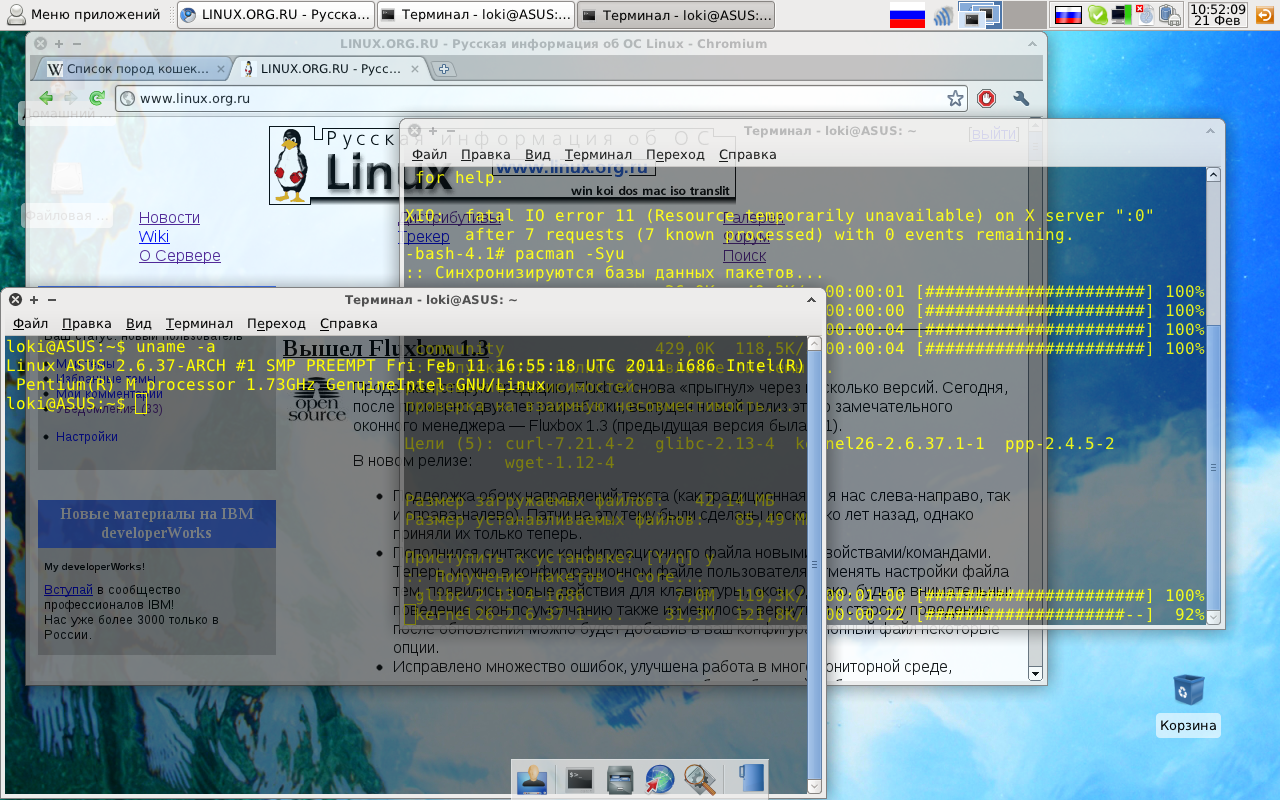Select LINUX.ORG.RU Chromium tab

[x=332, y=69]
